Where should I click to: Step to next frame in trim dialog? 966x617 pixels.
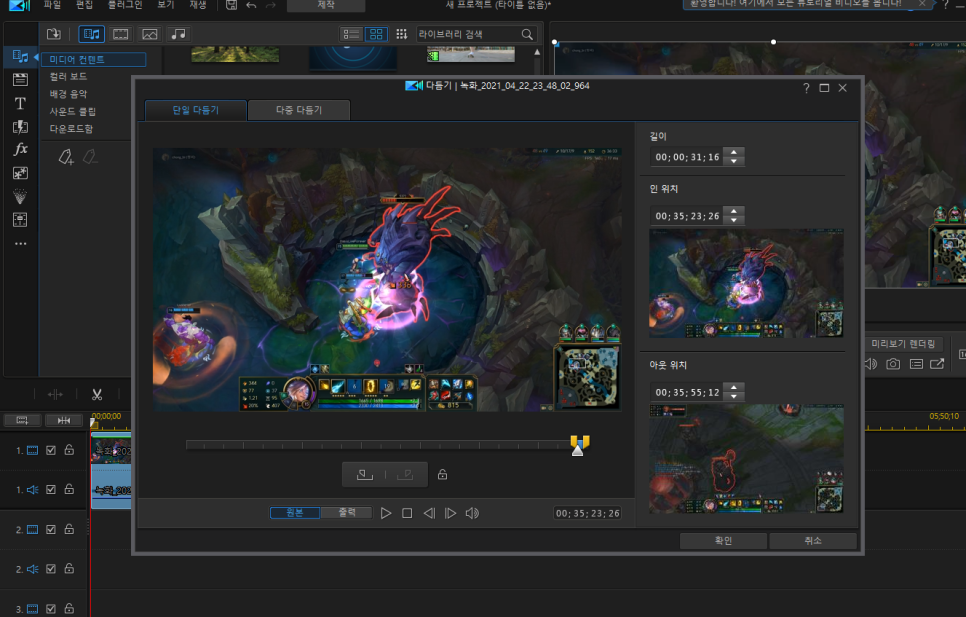(x=450, y=513)
